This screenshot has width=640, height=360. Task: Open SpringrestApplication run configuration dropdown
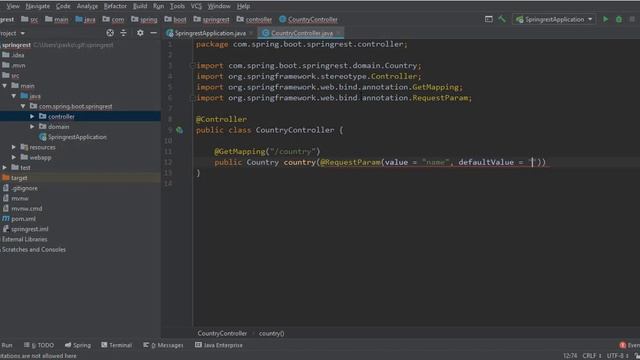(x=554, y=19)
